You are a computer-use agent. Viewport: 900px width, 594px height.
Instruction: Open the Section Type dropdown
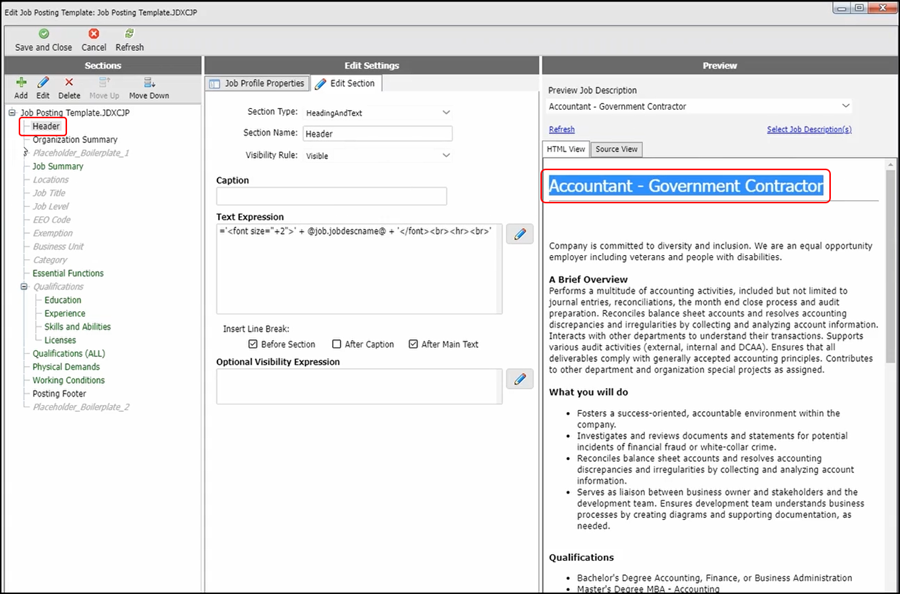446,113
